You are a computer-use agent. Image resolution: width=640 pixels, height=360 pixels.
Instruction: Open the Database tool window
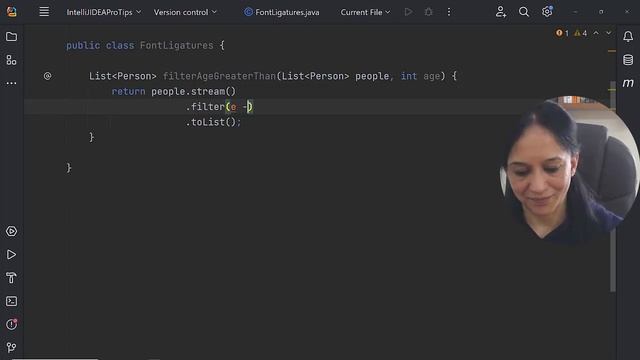pos(628,60)
